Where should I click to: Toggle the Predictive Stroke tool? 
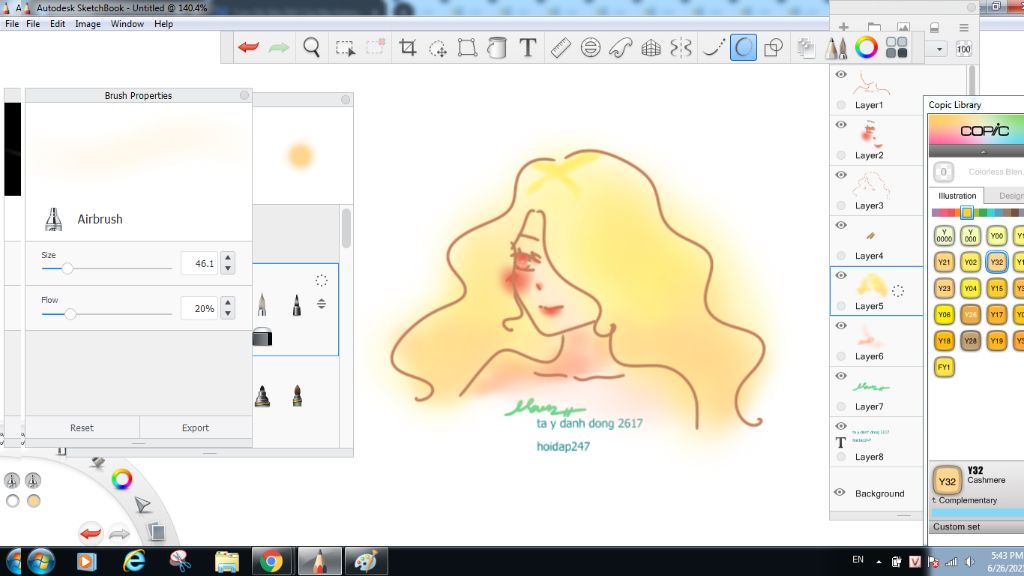pyautogui.click(x=743, y=48)
